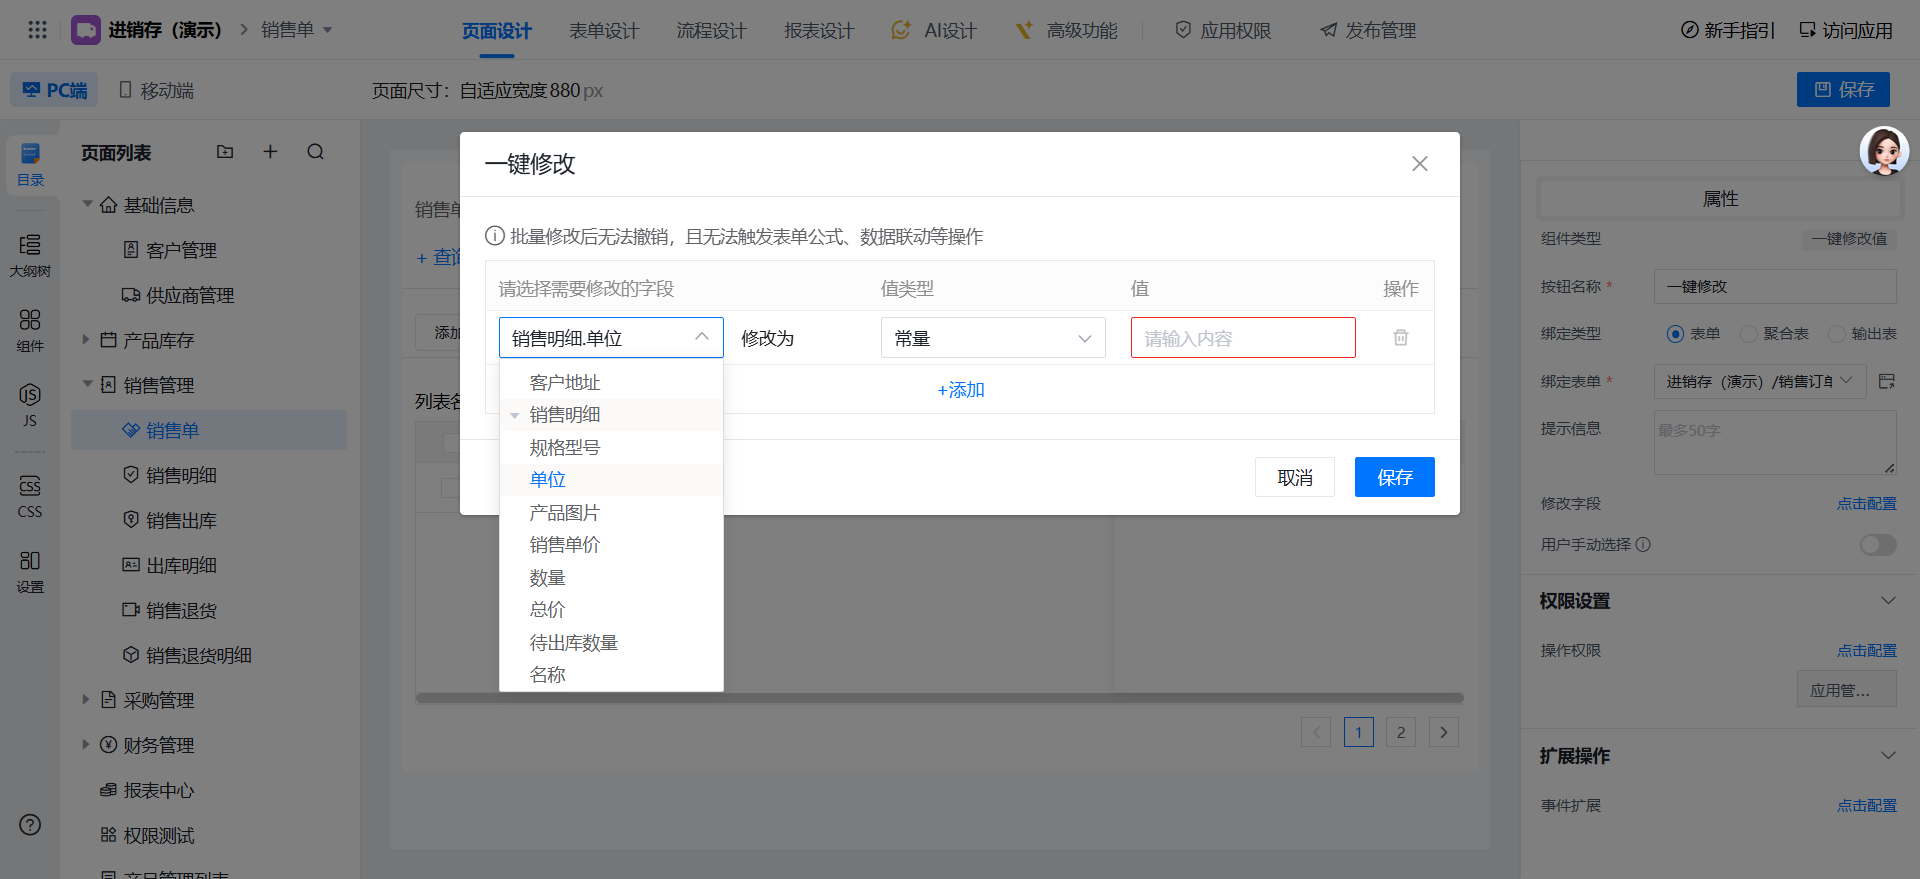Delete the field row with trash icon
The height and width of the screenshot is (879, 1920).
(x=1400, y=338)
